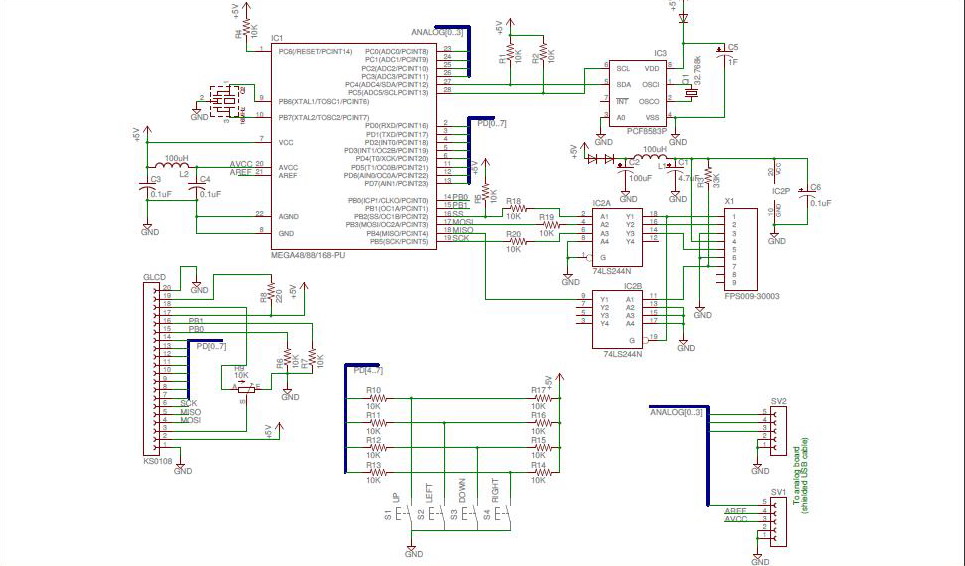Click the IC1 MEGA48/88/168-PU microcontroller symbol
The width and height of the screenshot is (965, 566).
point(353,145)
